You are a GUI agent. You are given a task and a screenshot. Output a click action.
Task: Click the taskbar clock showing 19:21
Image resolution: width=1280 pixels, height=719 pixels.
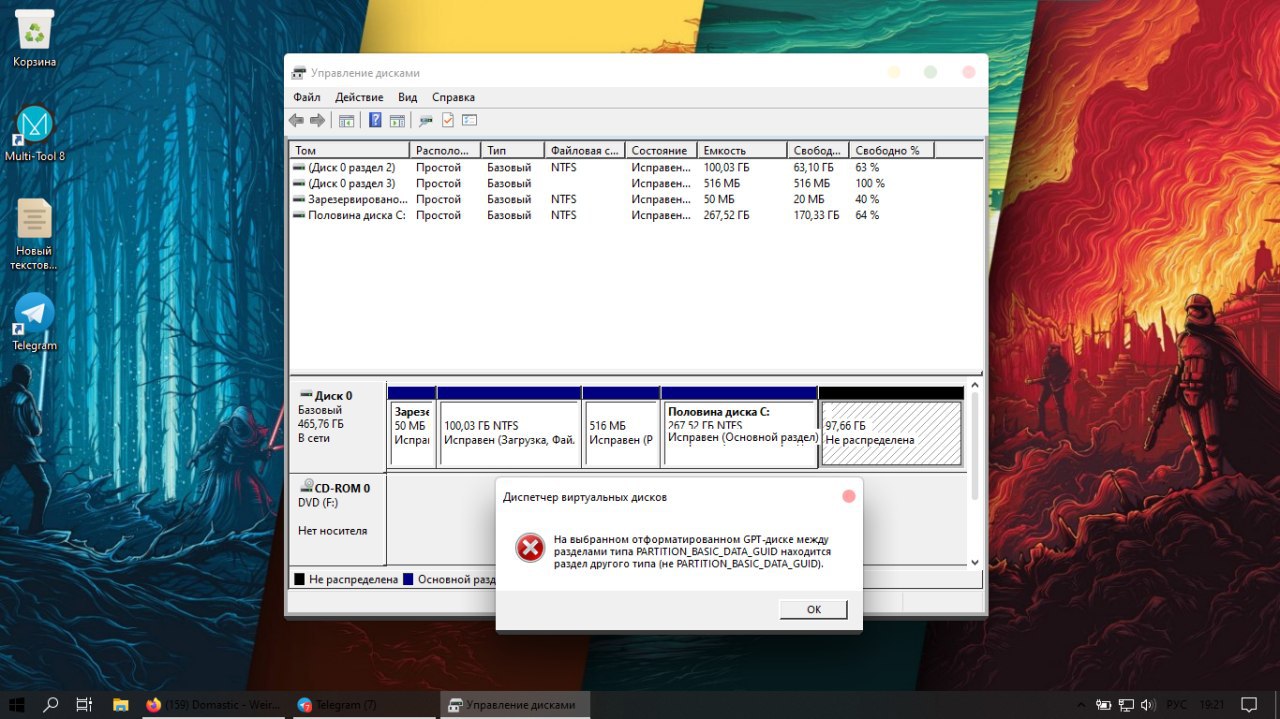pyautogui.click(x=1213, y=705)
